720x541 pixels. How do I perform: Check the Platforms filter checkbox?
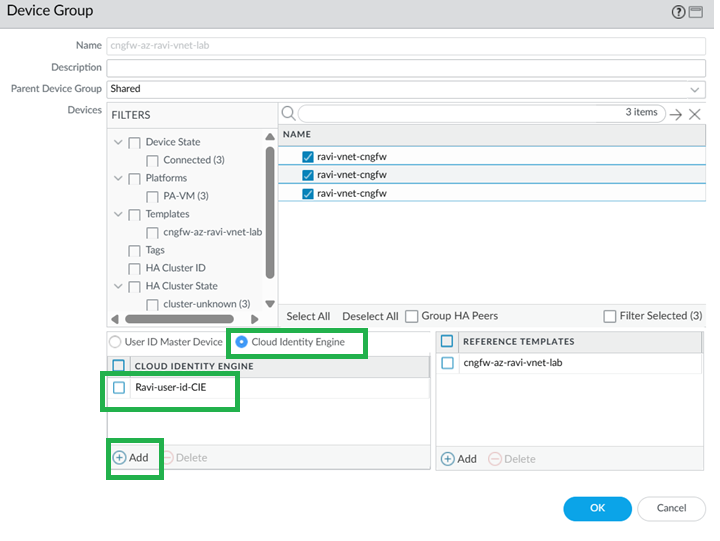tap(134, 179)
